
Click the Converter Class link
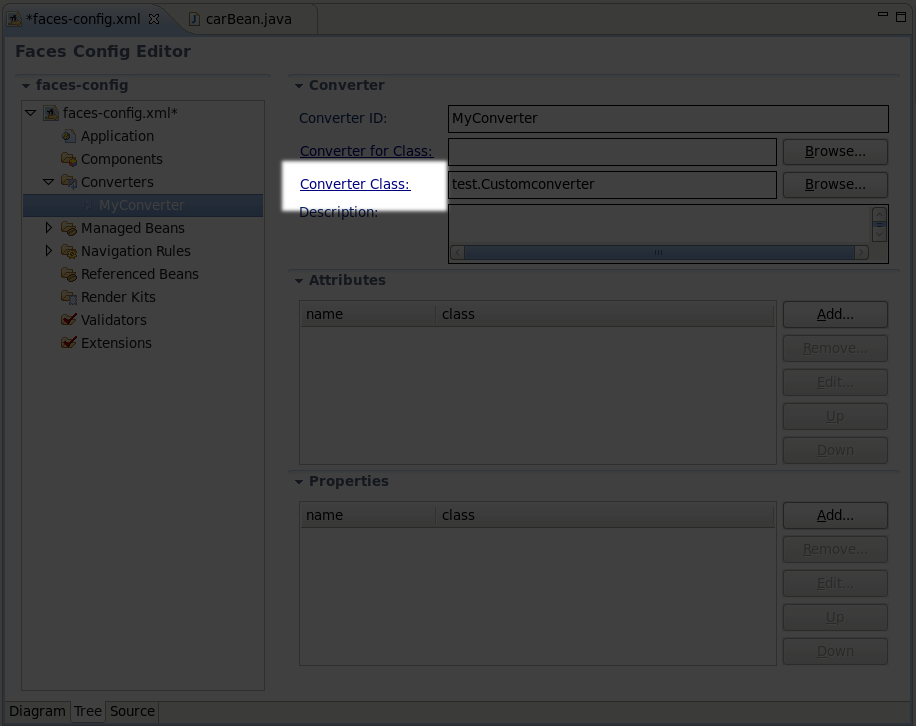353,184
